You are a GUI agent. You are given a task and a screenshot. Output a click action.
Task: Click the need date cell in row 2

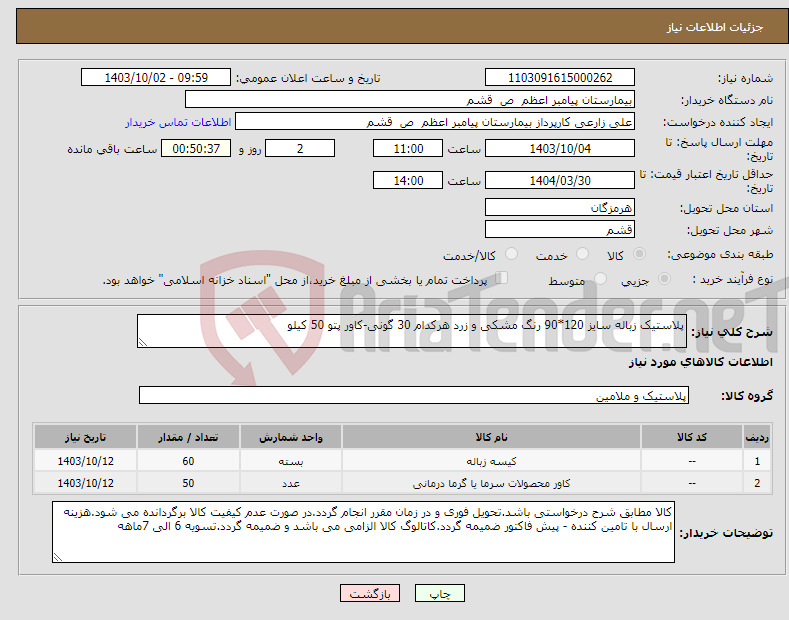click(x=86, y=483)
